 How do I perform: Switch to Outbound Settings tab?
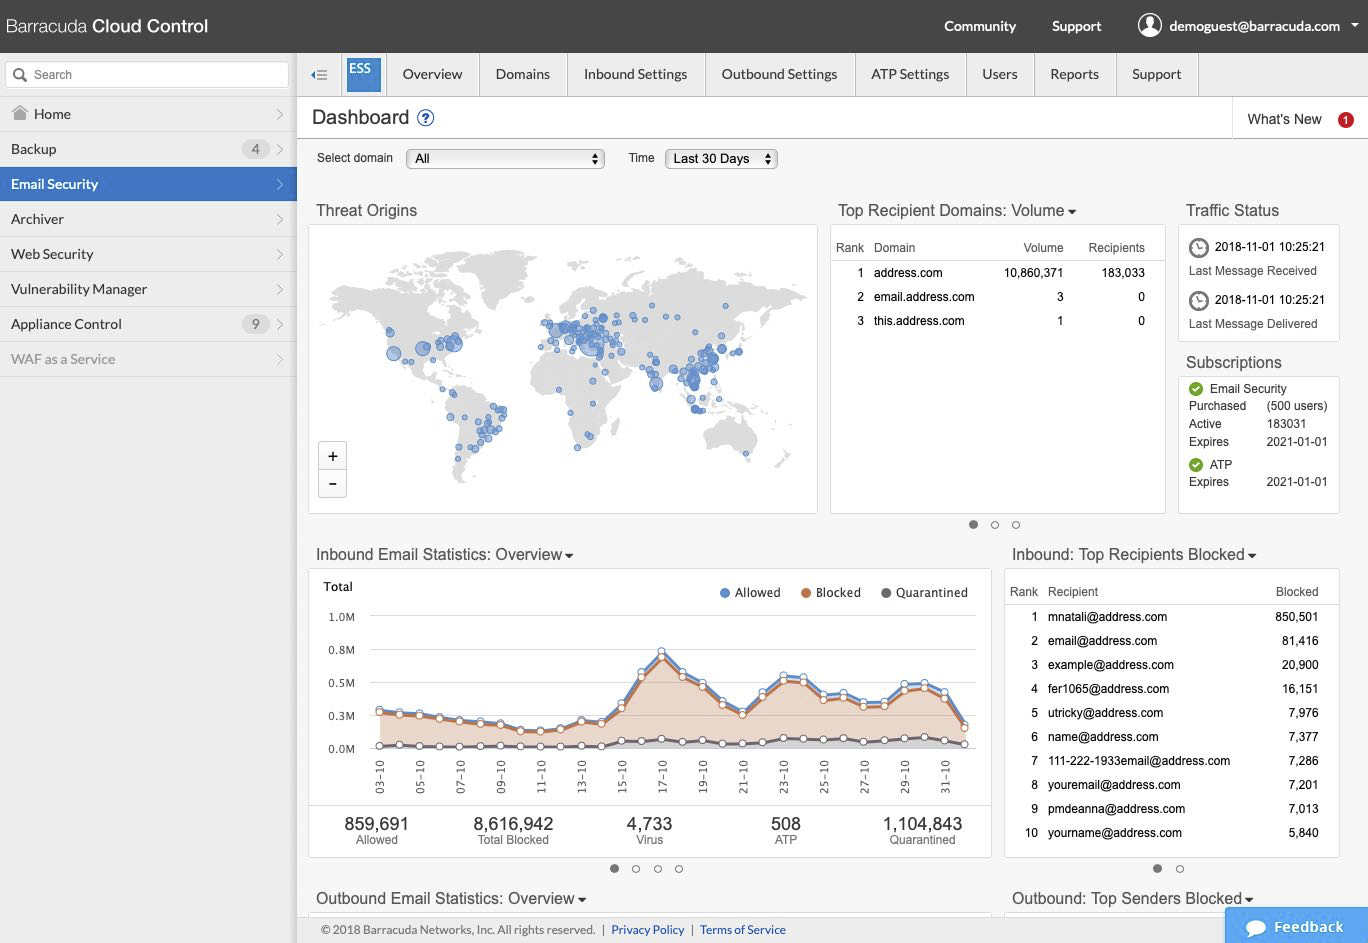tap(780, 75)
